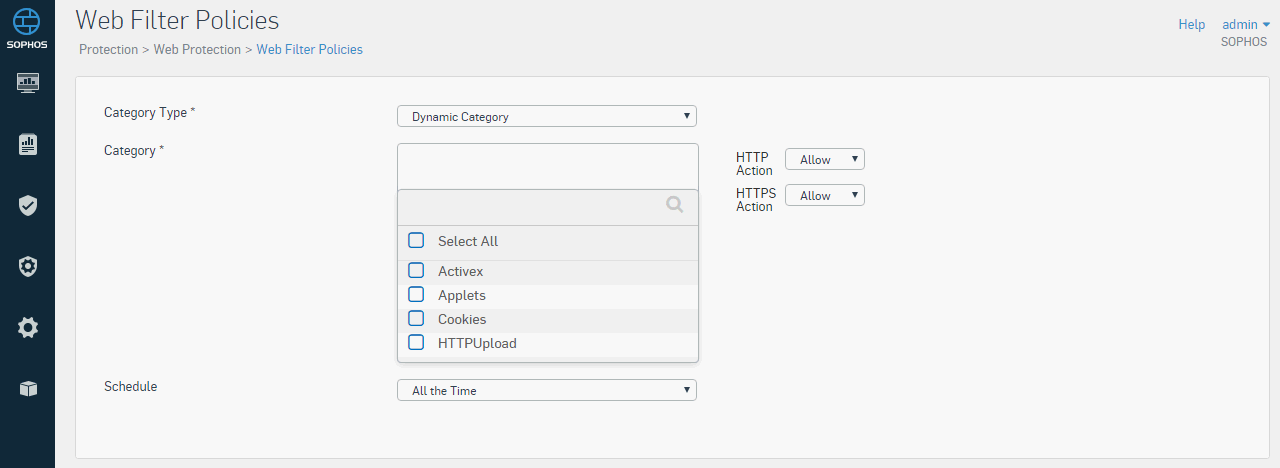Open the Objects cube sidebar icon
This screenshot has height=468, width=1280.
[28, 389]
